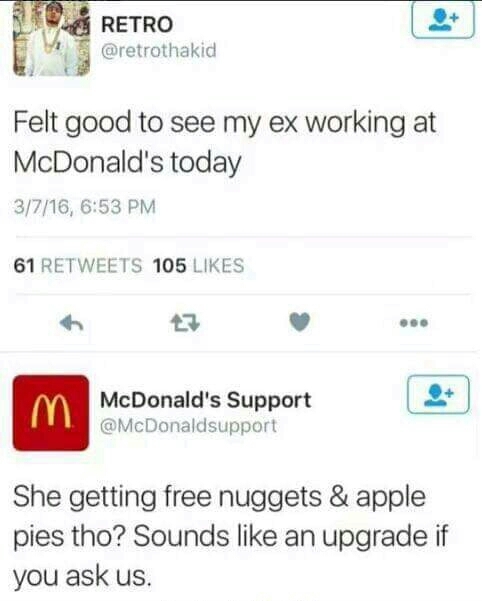Follow RETRO with the add-user button
This screenshot has height=601, width=482.
(x=443, y=20)
